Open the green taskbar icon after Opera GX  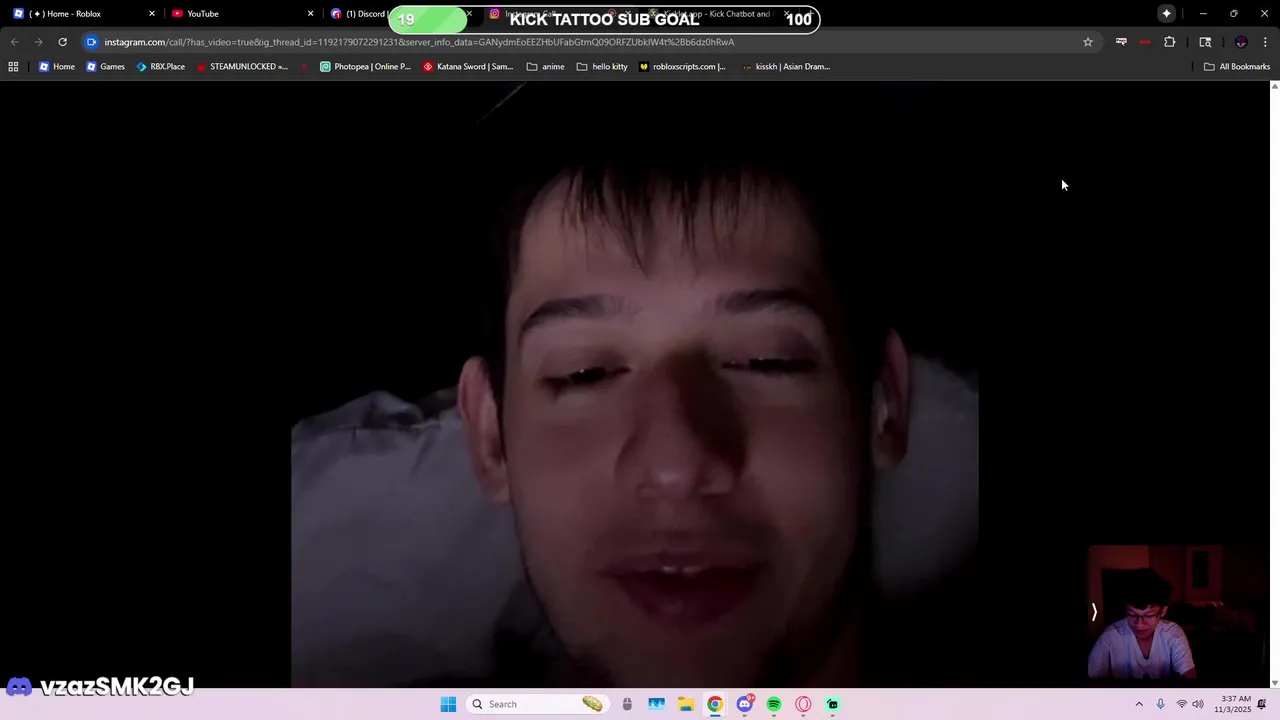pos(833,704)
